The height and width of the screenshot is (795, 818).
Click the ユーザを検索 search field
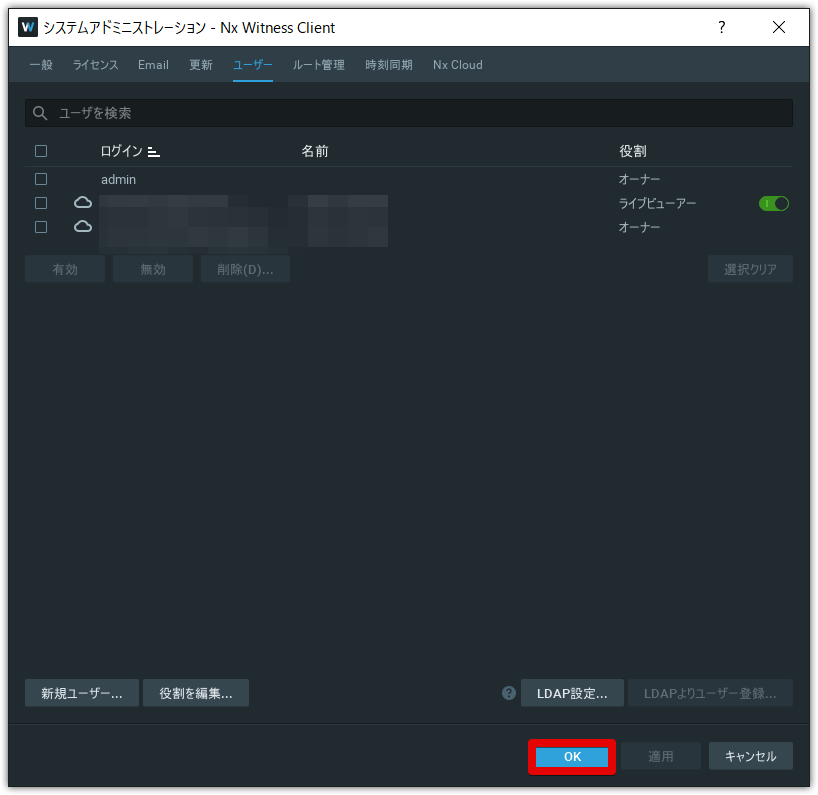pyautogui.click(x=409, y=113)
